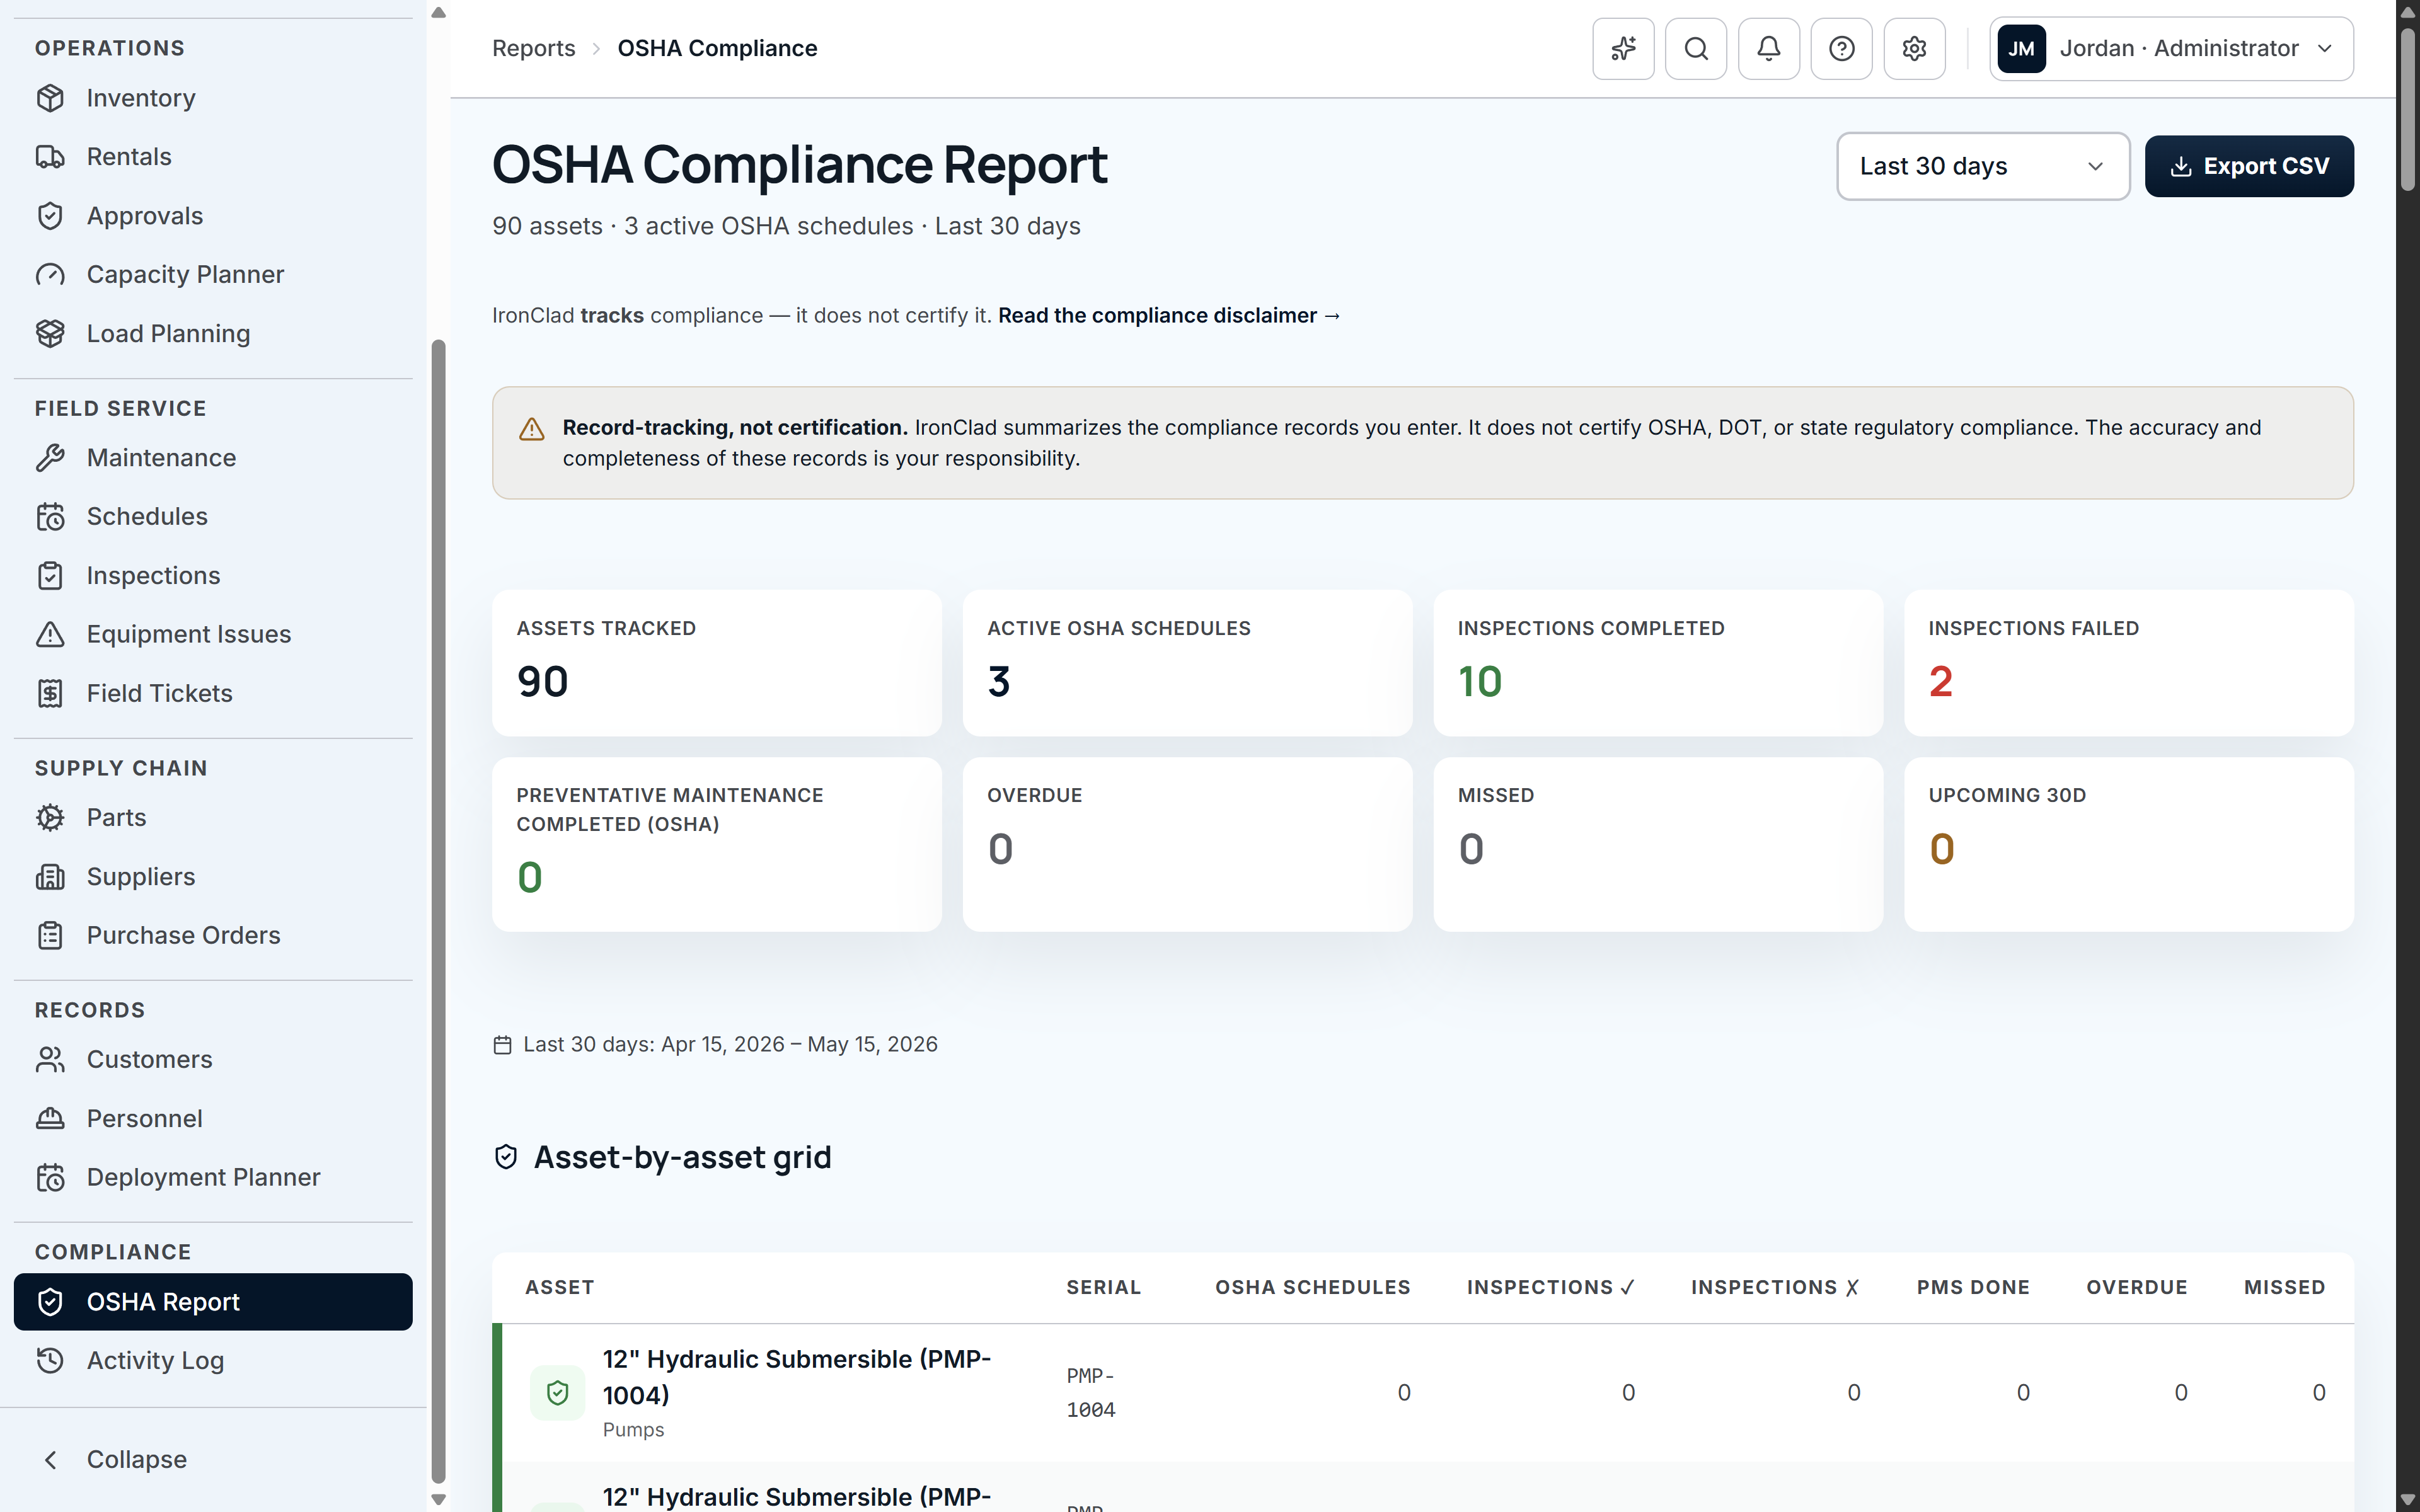Image resolution: width=2420 pixels, height=1512 pixels.
Task: Click the Parts cog icon
Action: pyautogui.click(x=50, y=817)
